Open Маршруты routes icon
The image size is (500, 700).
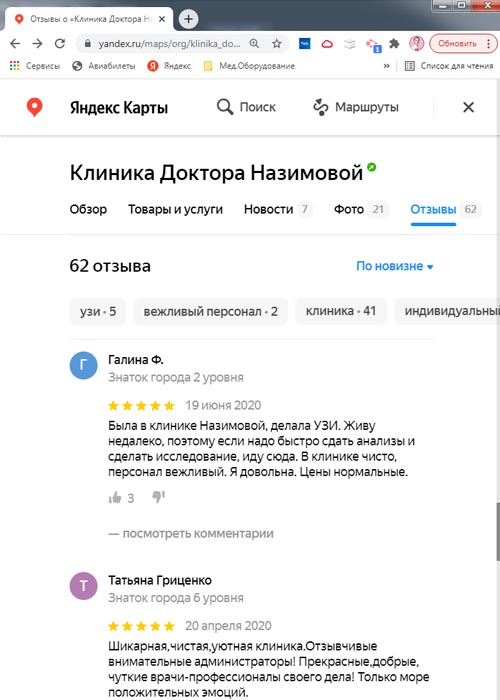point(321,108)
